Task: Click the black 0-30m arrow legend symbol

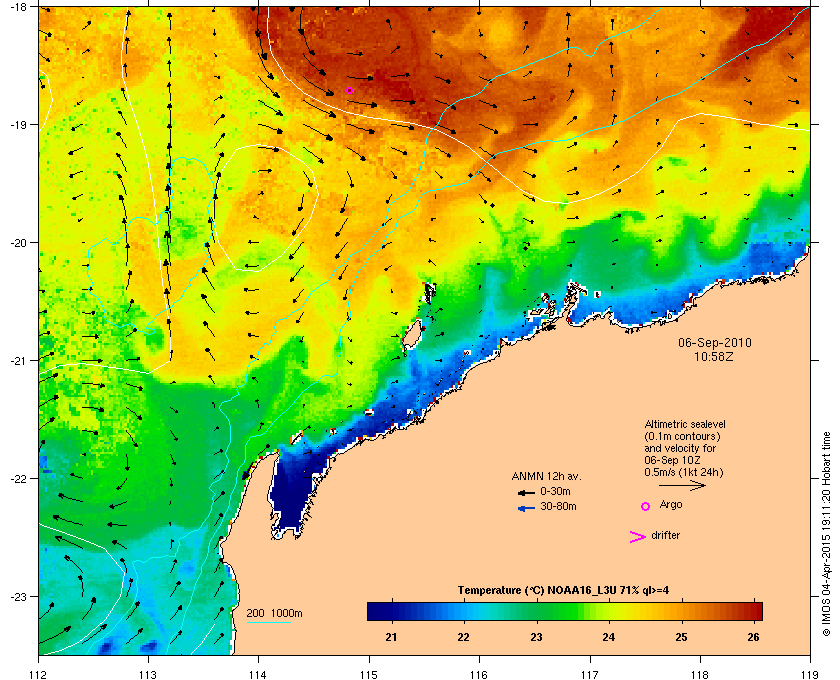Action: coord(526,492)
